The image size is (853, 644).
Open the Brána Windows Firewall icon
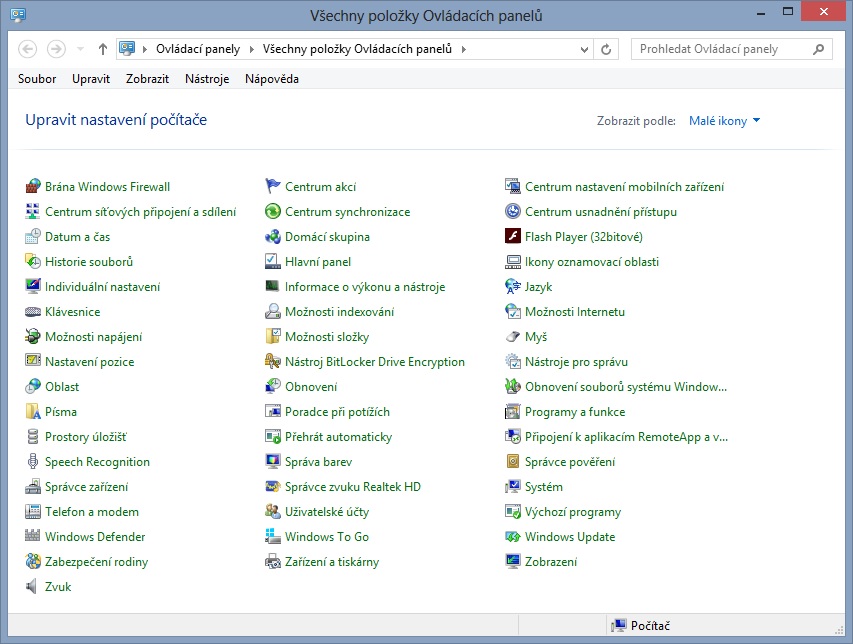pyautogui.click(x=33, y=187)
